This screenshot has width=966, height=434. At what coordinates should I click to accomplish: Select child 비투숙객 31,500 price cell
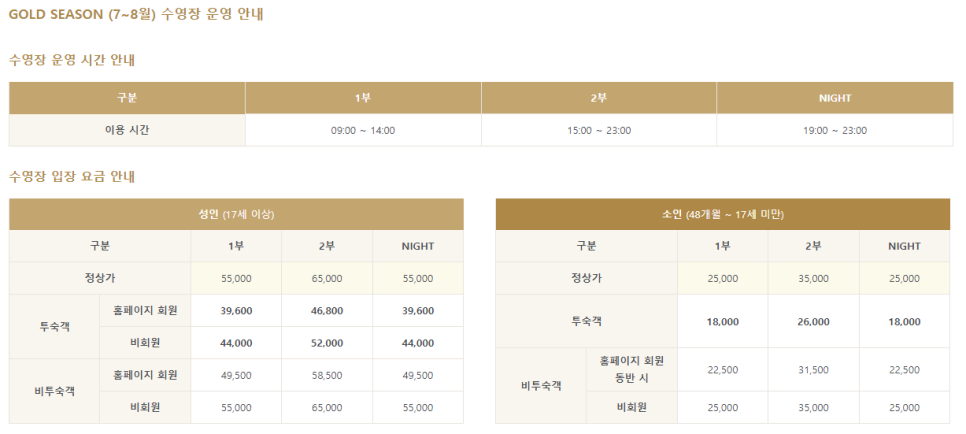[x=813, y=370]
